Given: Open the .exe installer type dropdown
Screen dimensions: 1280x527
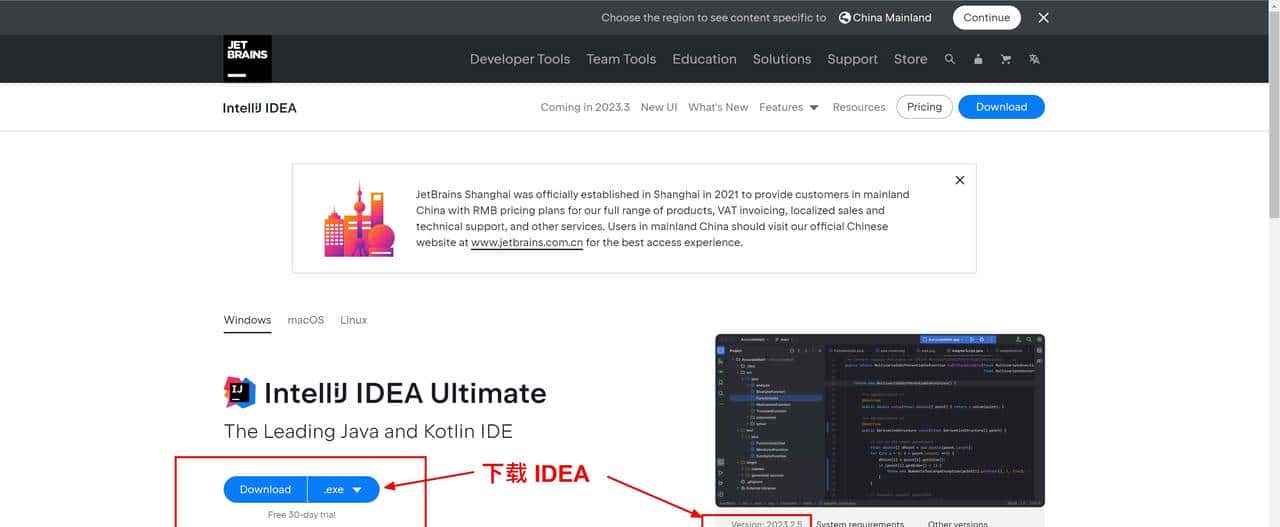Looking at the screenshot, I should (343, 489).
